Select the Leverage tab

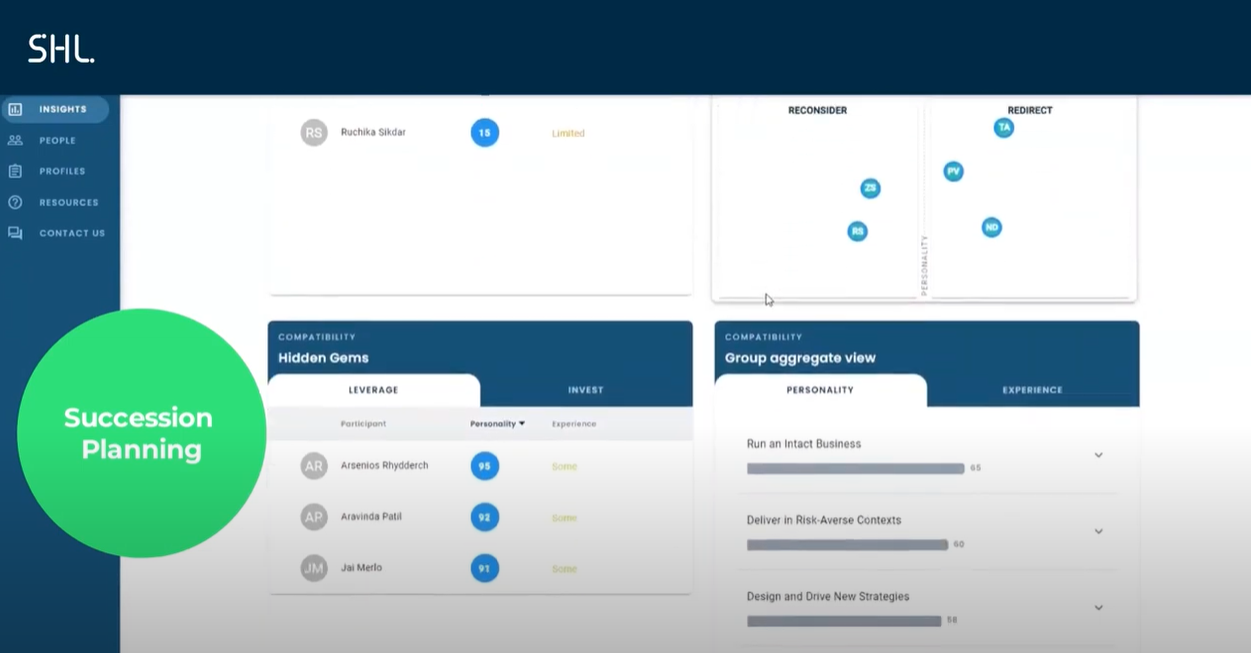(x=372, y=390)
